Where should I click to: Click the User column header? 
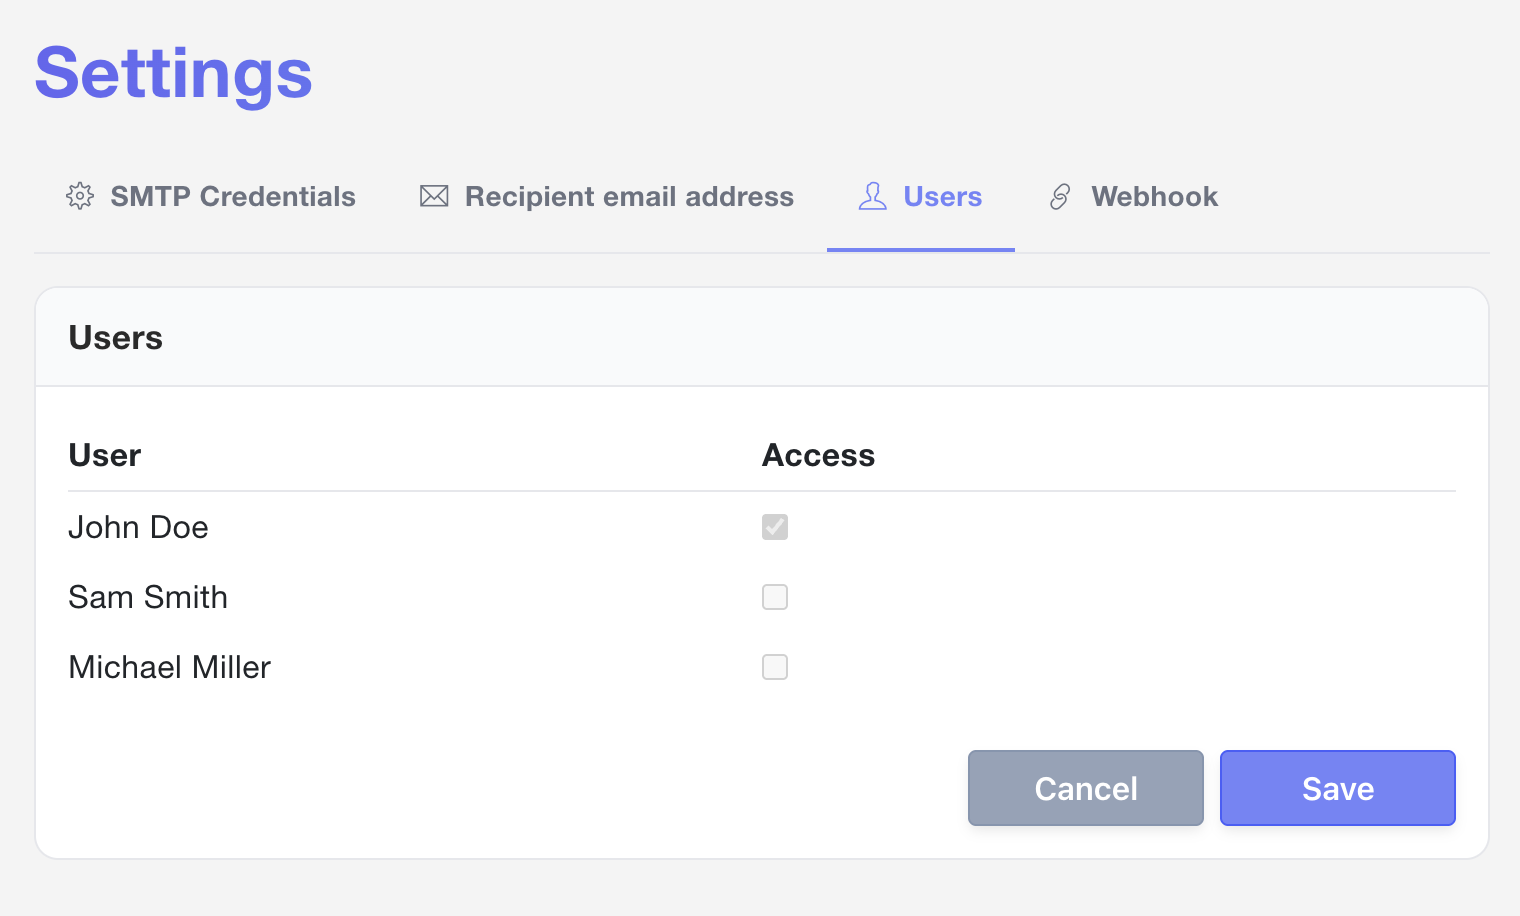coord(104,455)
